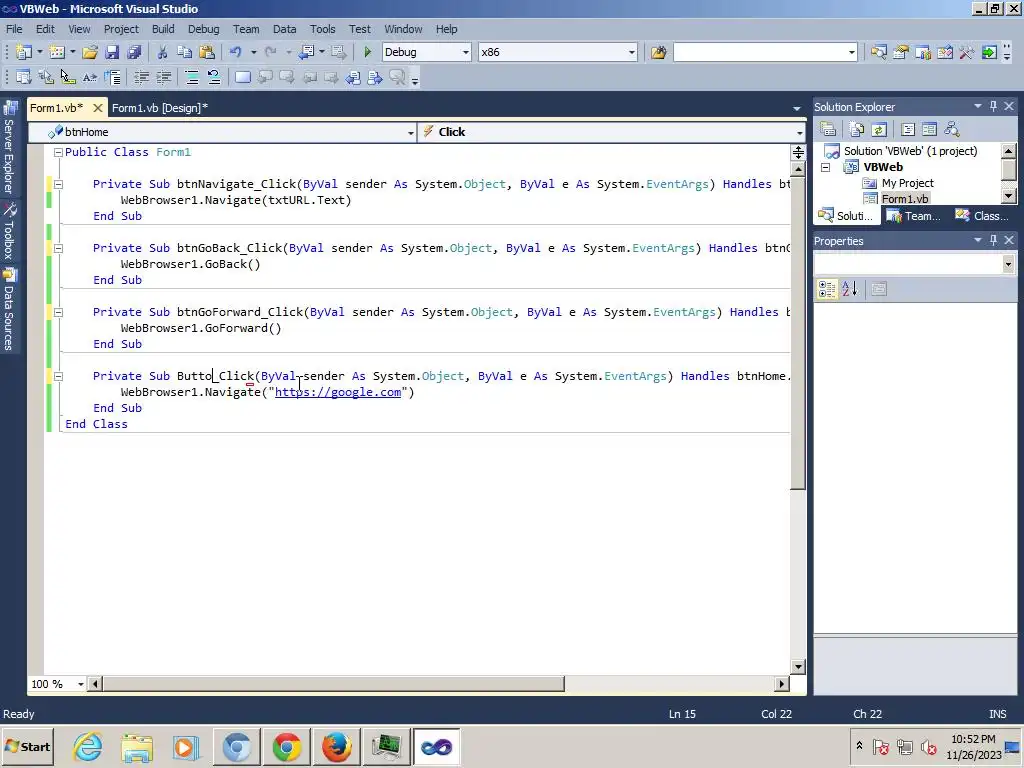
Task: Open Solution Explorer from the main toolbar icon
Action: click(x=878, y=52)
